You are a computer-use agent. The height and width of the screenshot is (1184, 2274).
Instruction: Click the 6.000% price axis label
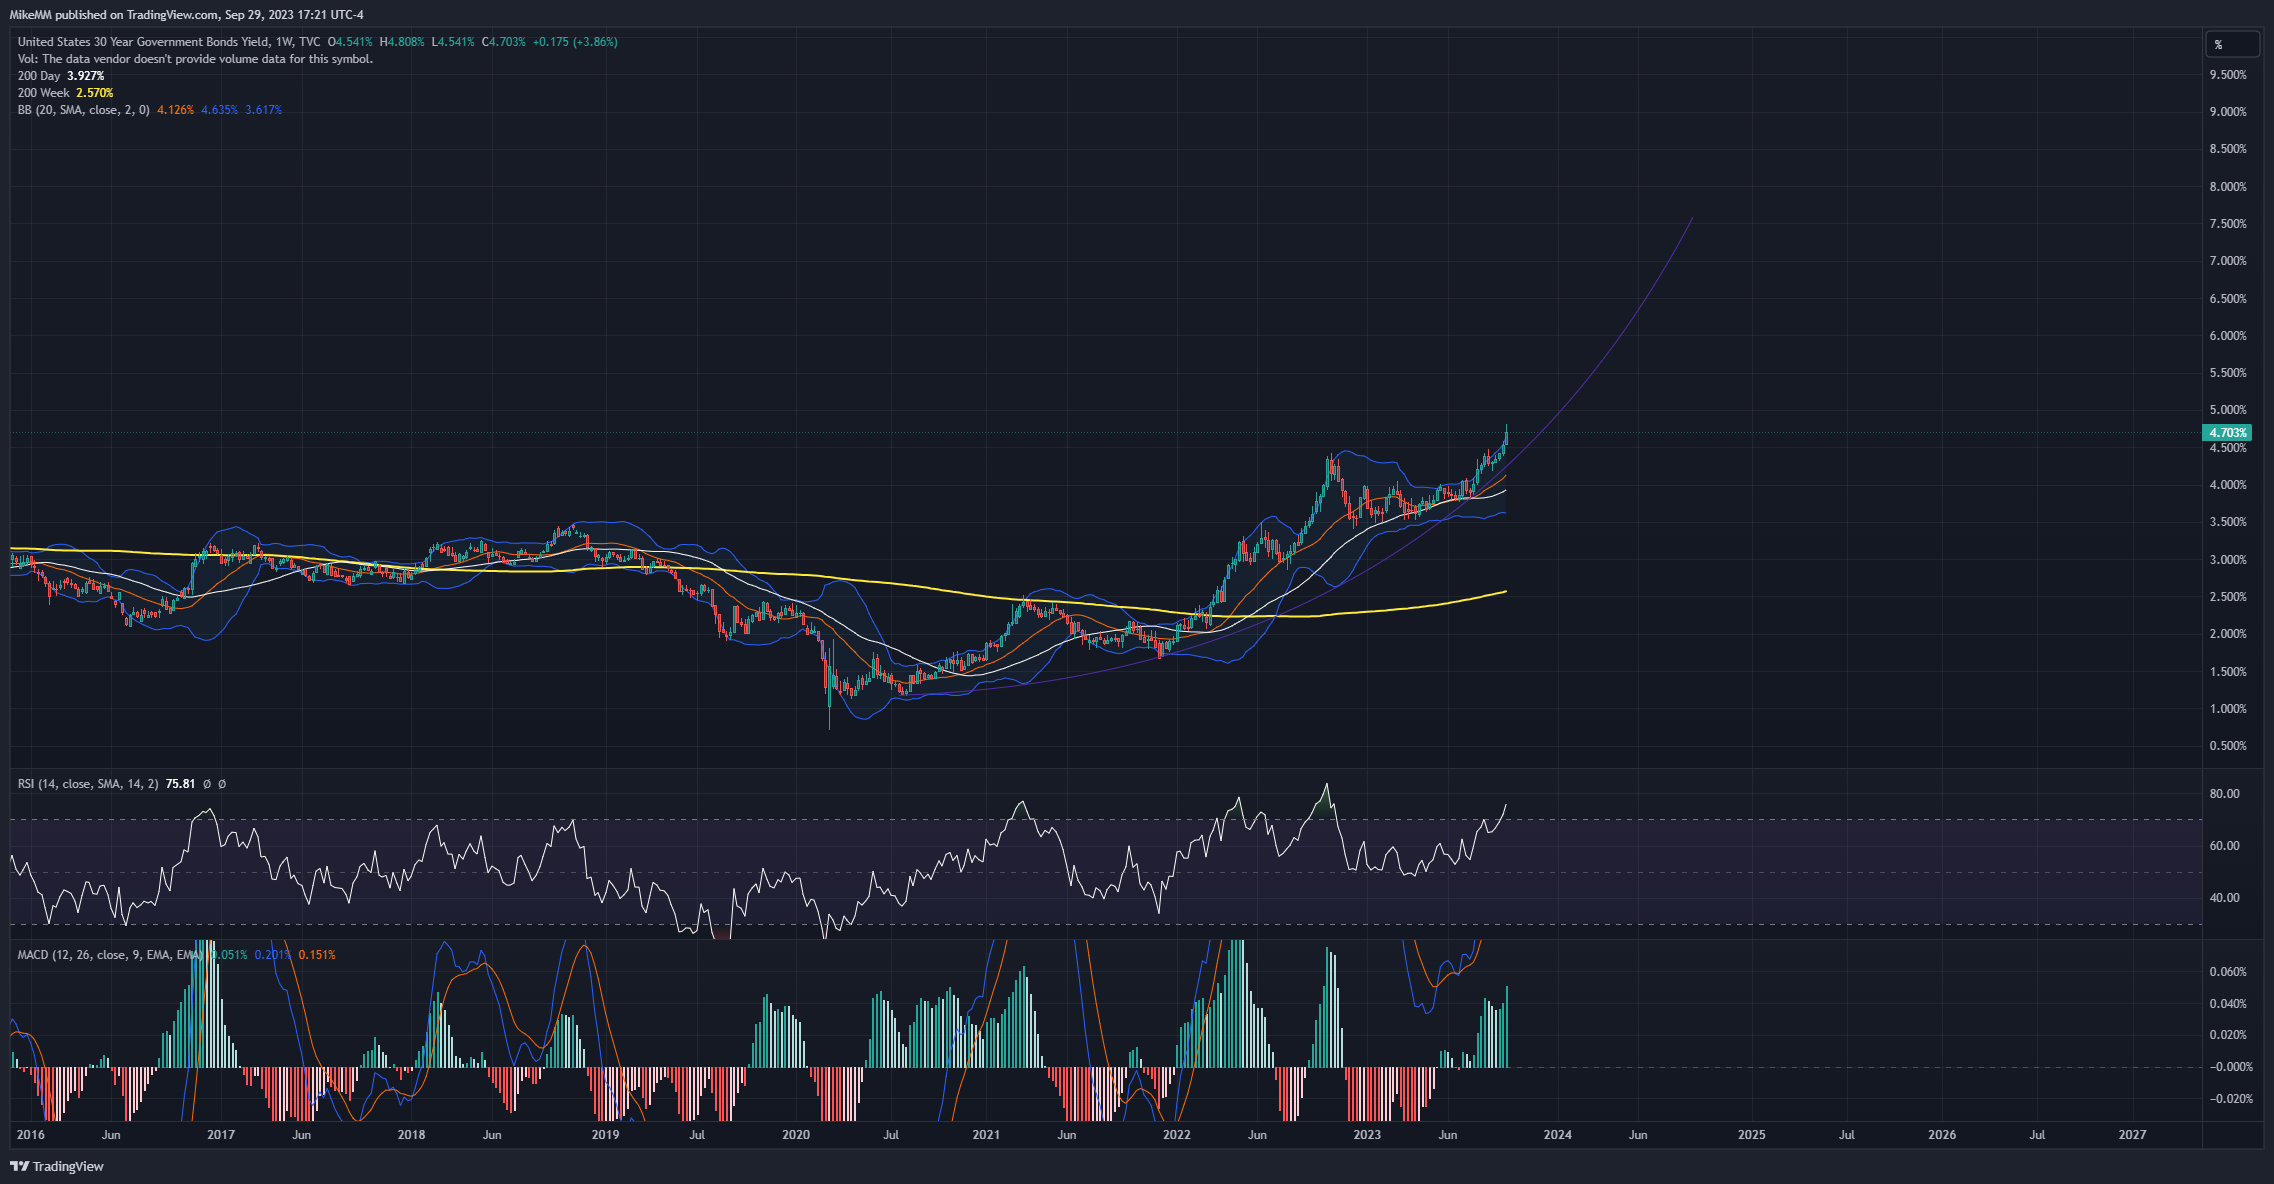click(2228, 336)
